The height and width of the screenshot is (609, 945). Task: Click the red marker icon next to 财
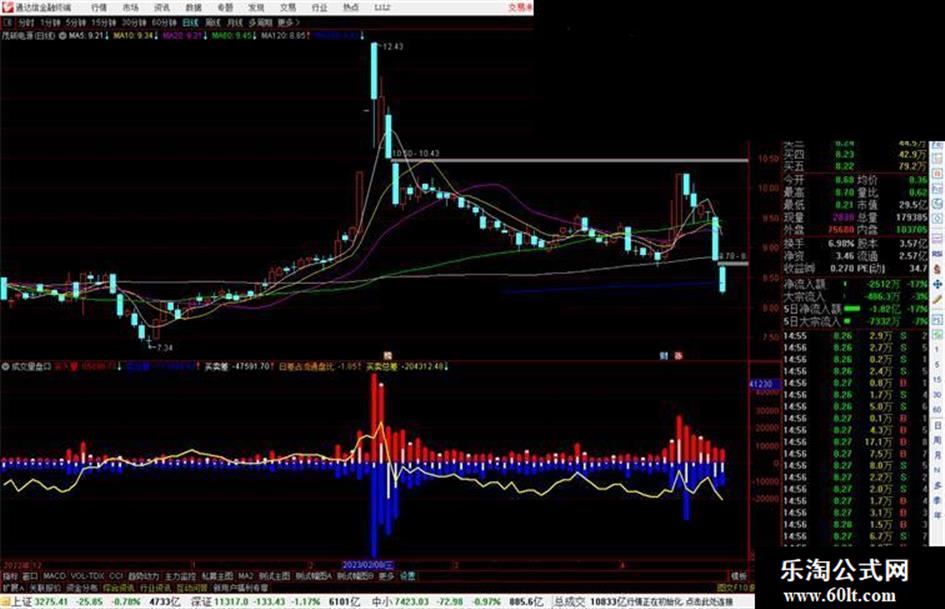(679, 356)
